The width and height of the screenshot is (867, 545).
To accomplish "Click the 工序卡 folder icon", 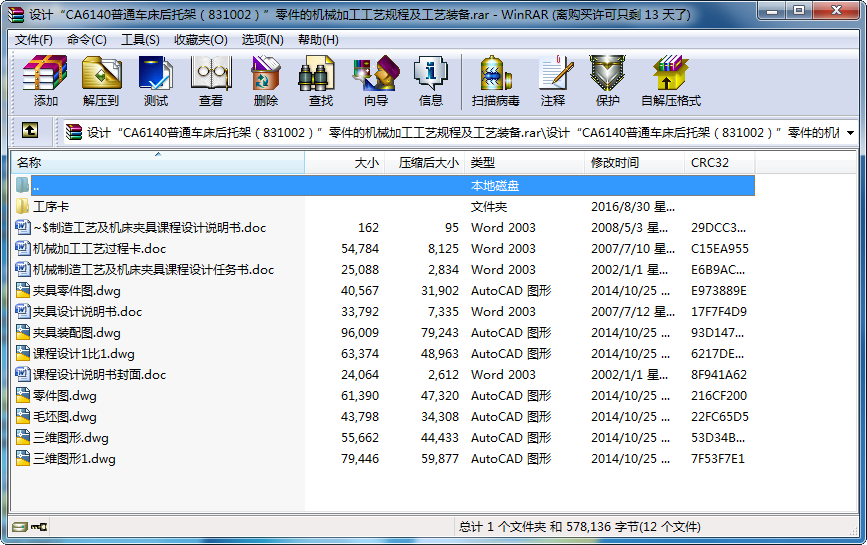I will (x=22, y=207).
